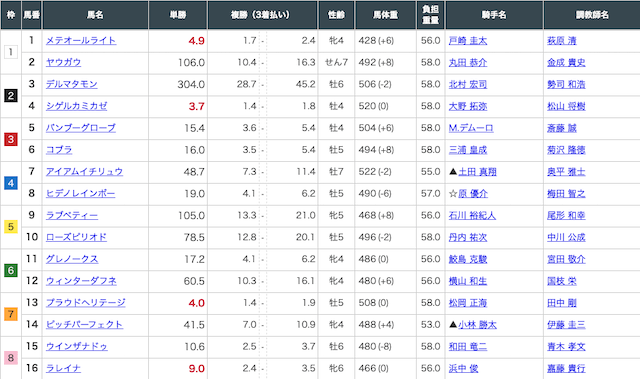
Task: Open horse ヤウガウ link
Action: tap(63, 62)
